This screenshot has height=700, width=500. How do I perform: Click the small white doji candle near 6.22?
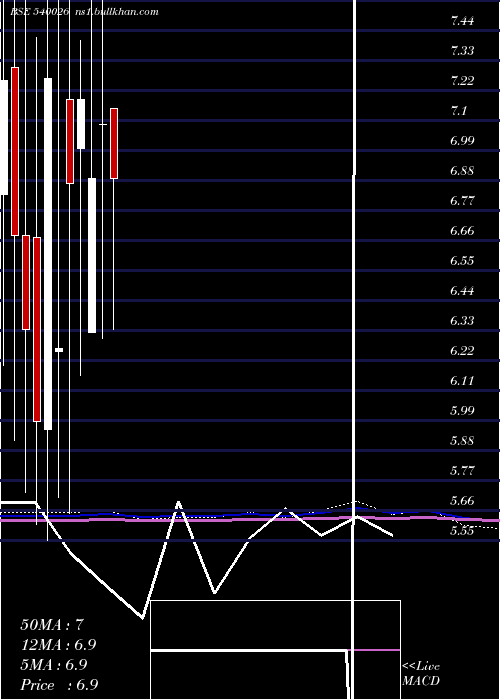click(59, 350)
